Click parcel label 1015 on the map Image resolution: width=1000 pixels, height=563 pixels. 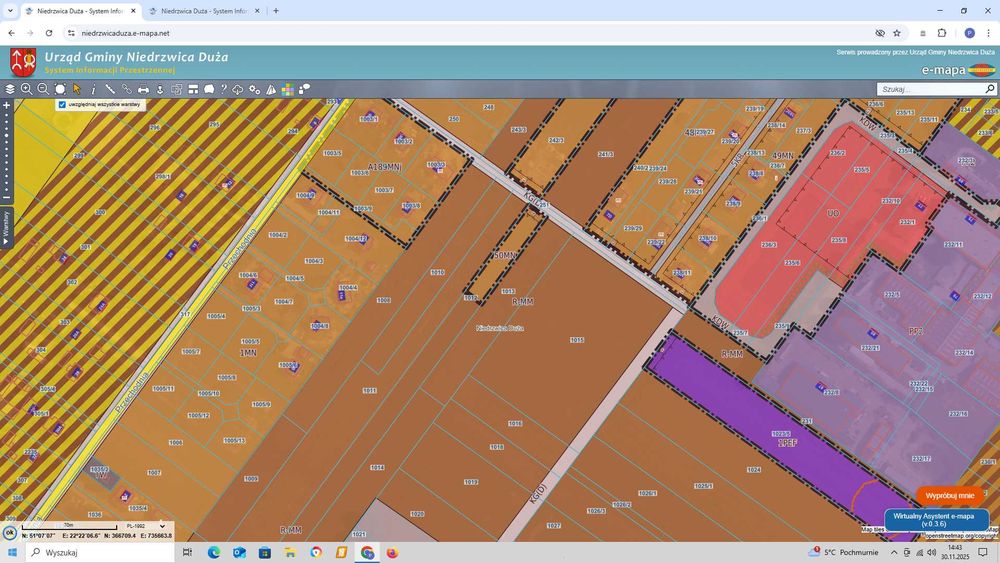577,340
